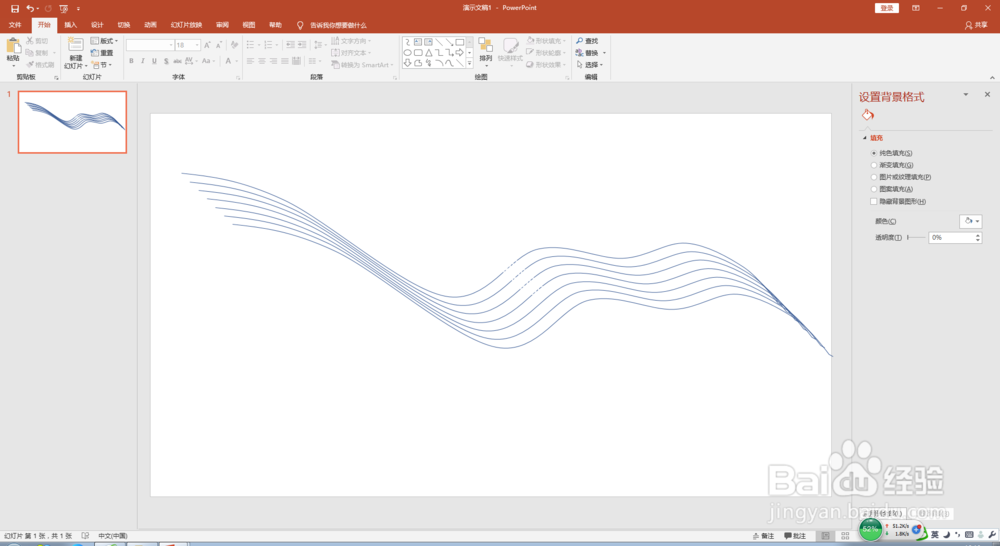The height and width of the screenshot is (546, 1000).
Task: Open the File (文件) tab
Action: point(15,25)
